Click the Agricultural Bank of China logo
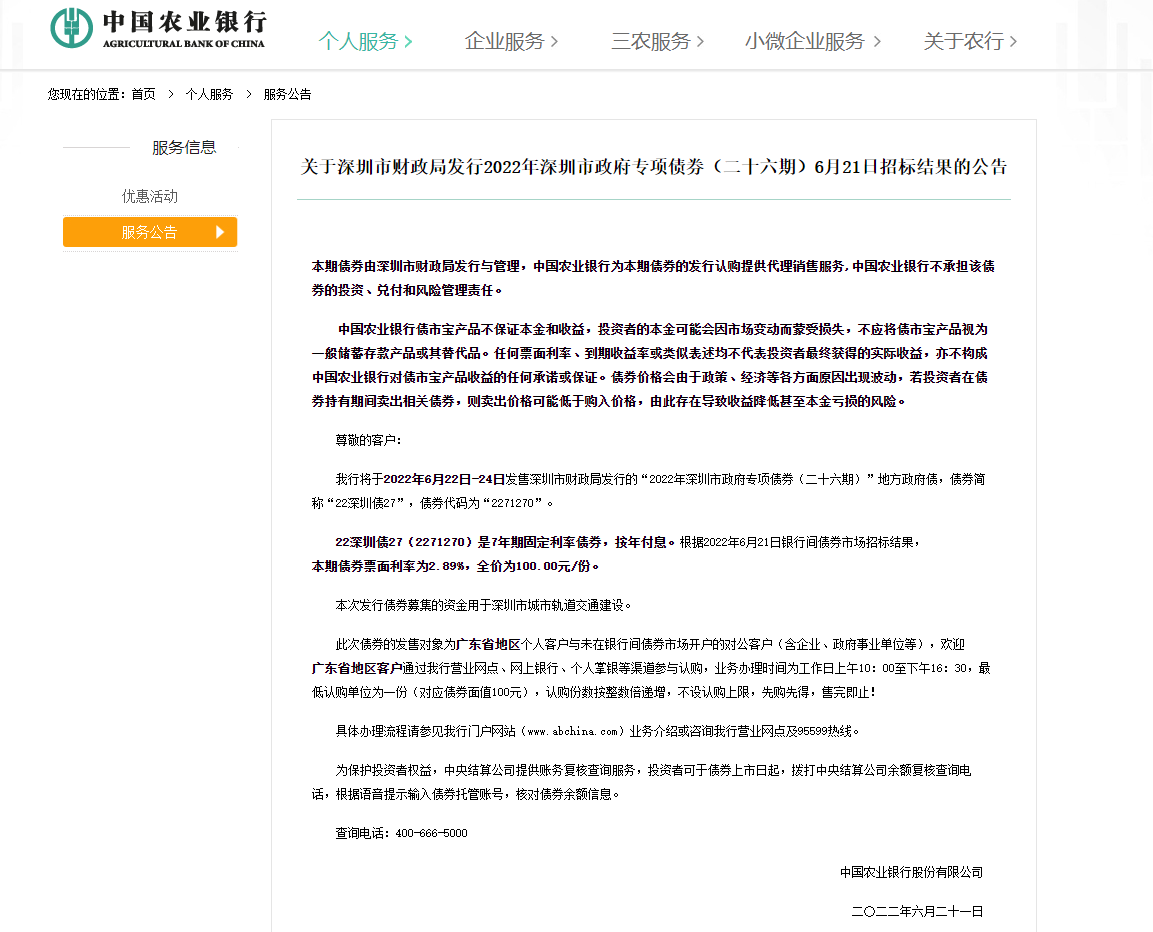The image size is (1153, 932). pyautogui.click(x=157, y=29)
